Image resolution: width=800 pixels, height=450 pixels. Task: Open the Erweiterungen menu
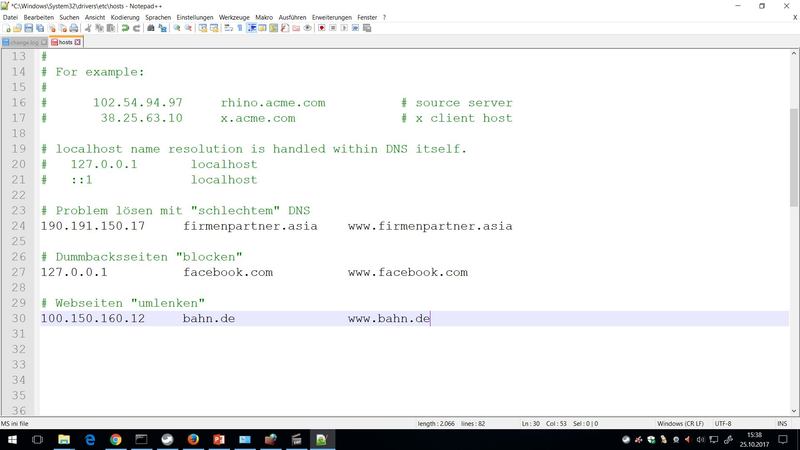pos(332,17)
